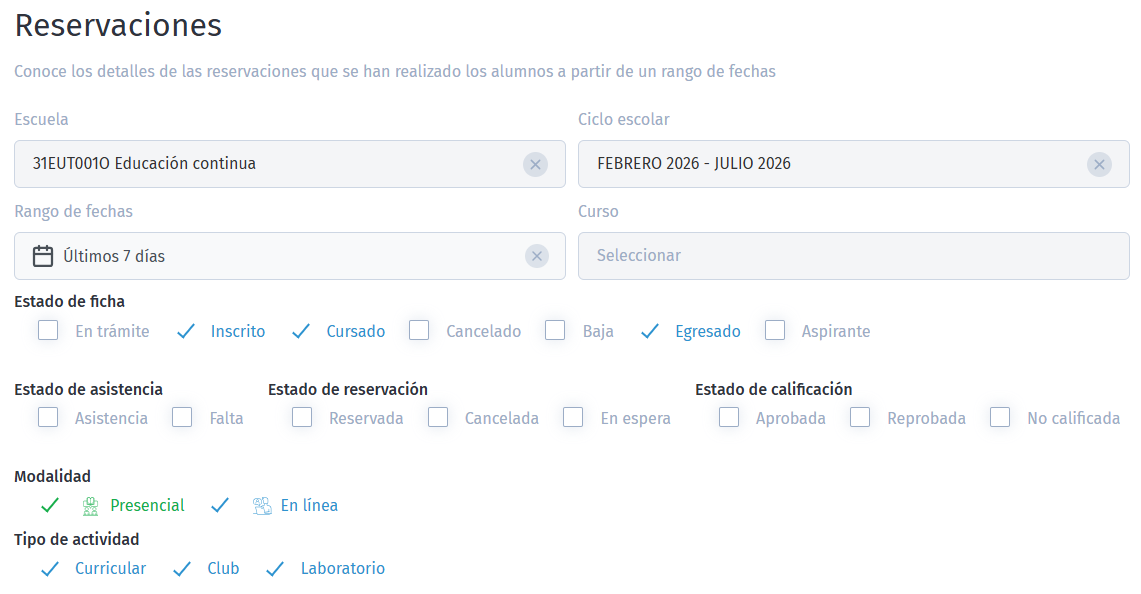Clear the Rango de fechas value

click(x=537, y=257)
